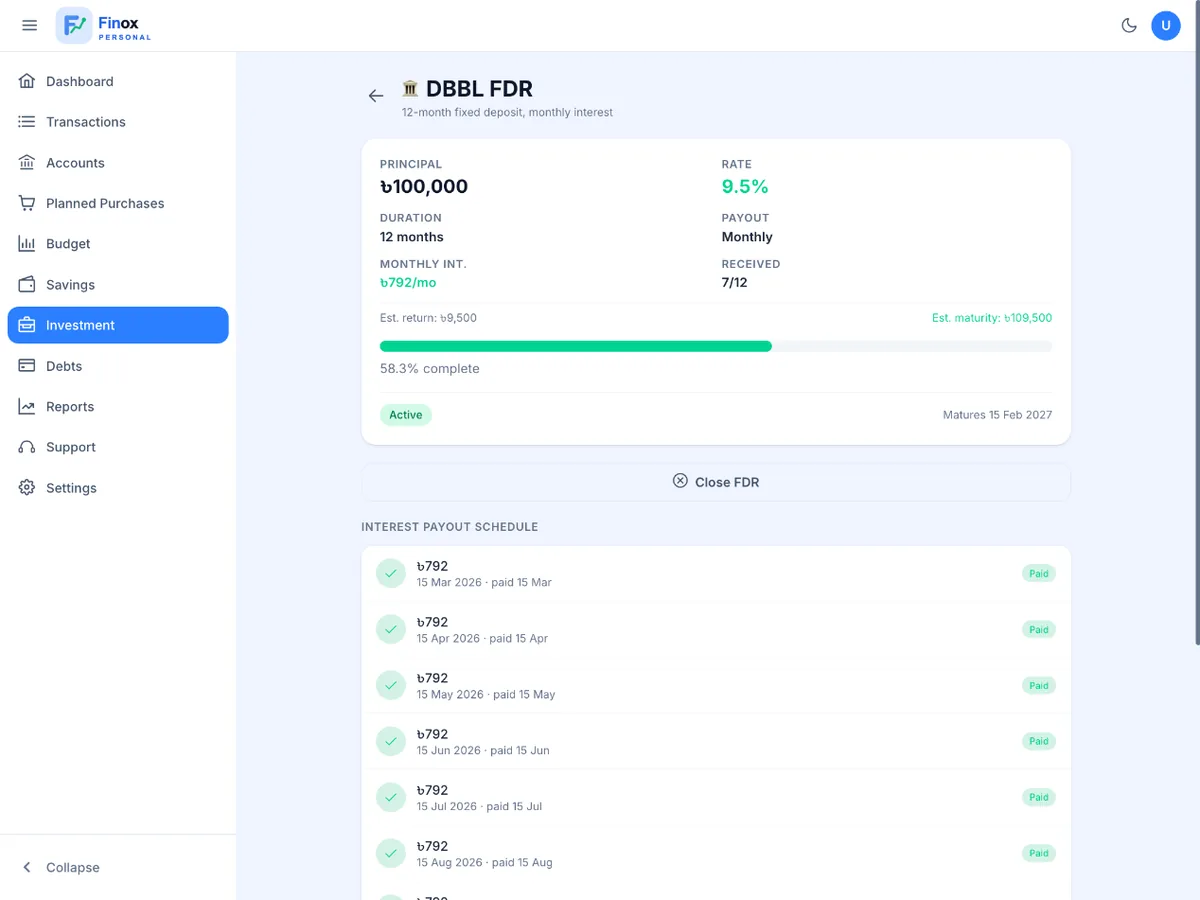
Task: Click check icon for 15 Jun 2026 payout
Action: (x=391, y=742)
